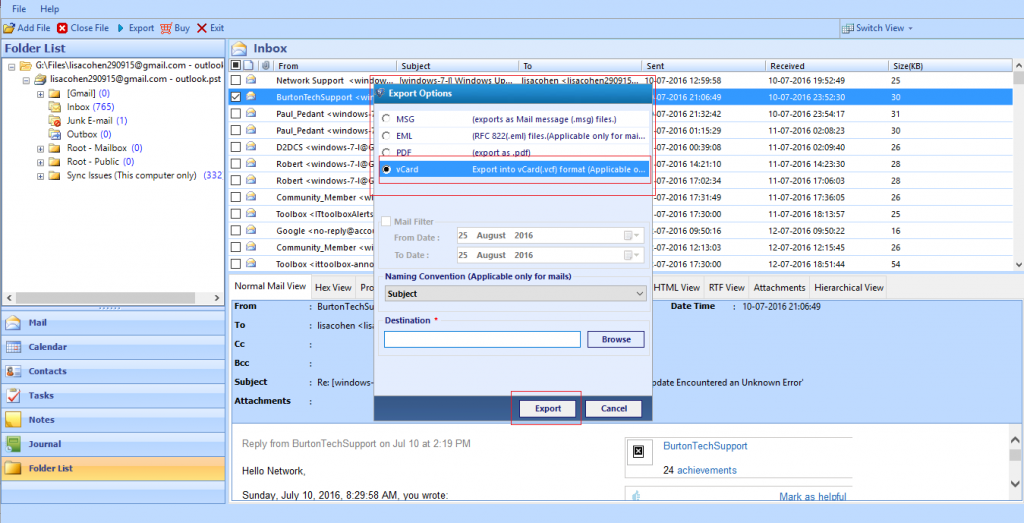Check the Network Support email checkbox

[236, 80]
